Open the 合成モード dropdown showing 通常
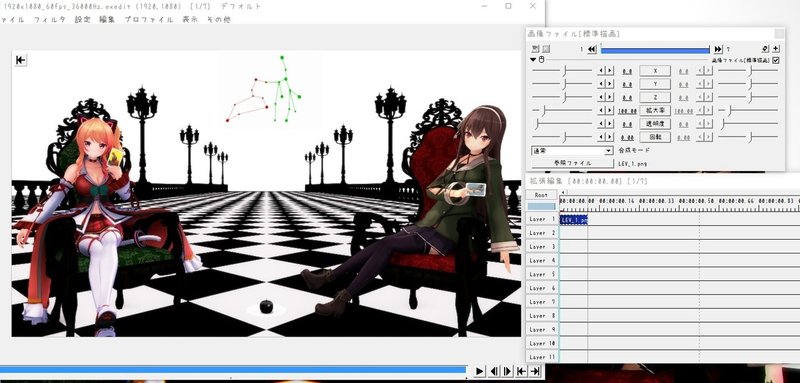 tap(572, 151)
